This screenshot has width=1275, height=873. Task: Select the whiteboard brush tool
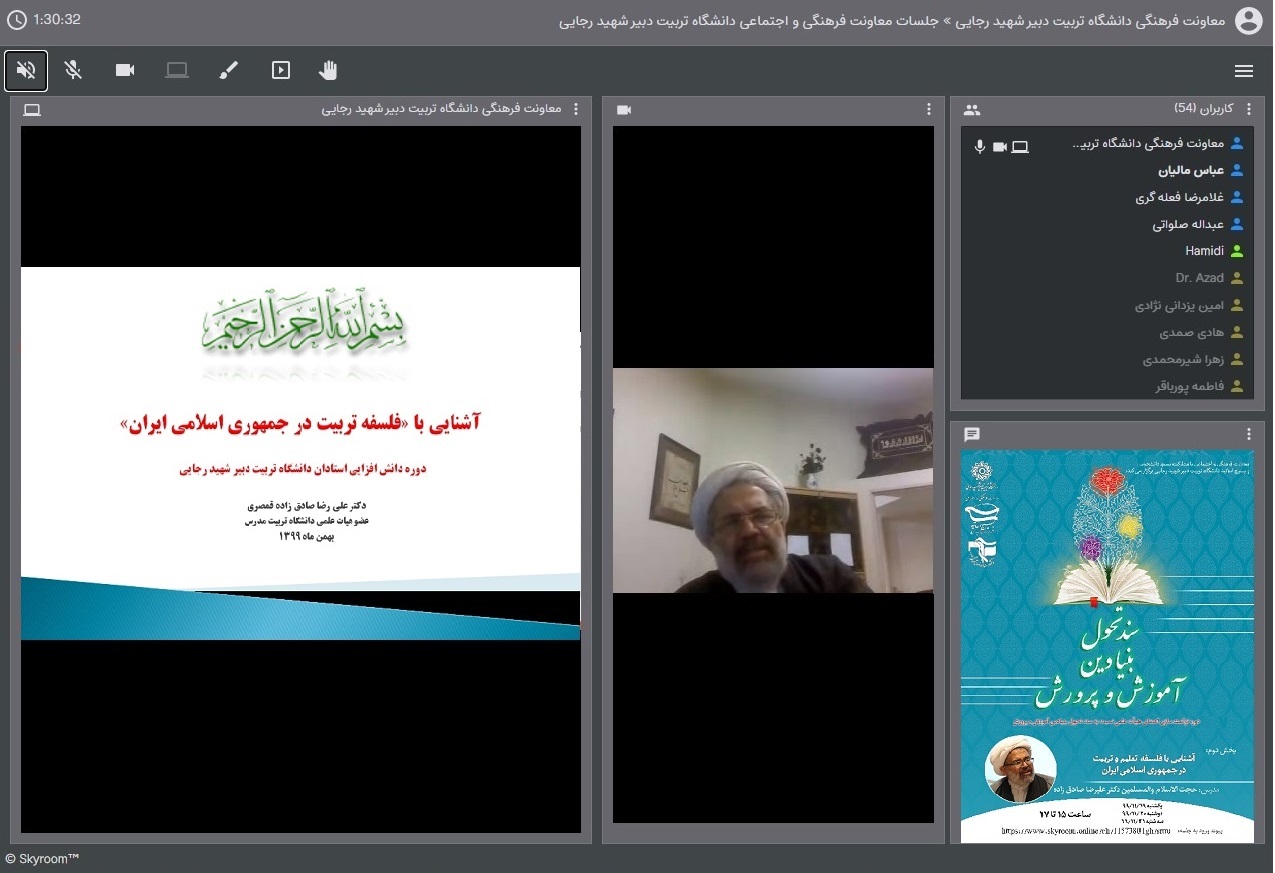tap(229, 70)
